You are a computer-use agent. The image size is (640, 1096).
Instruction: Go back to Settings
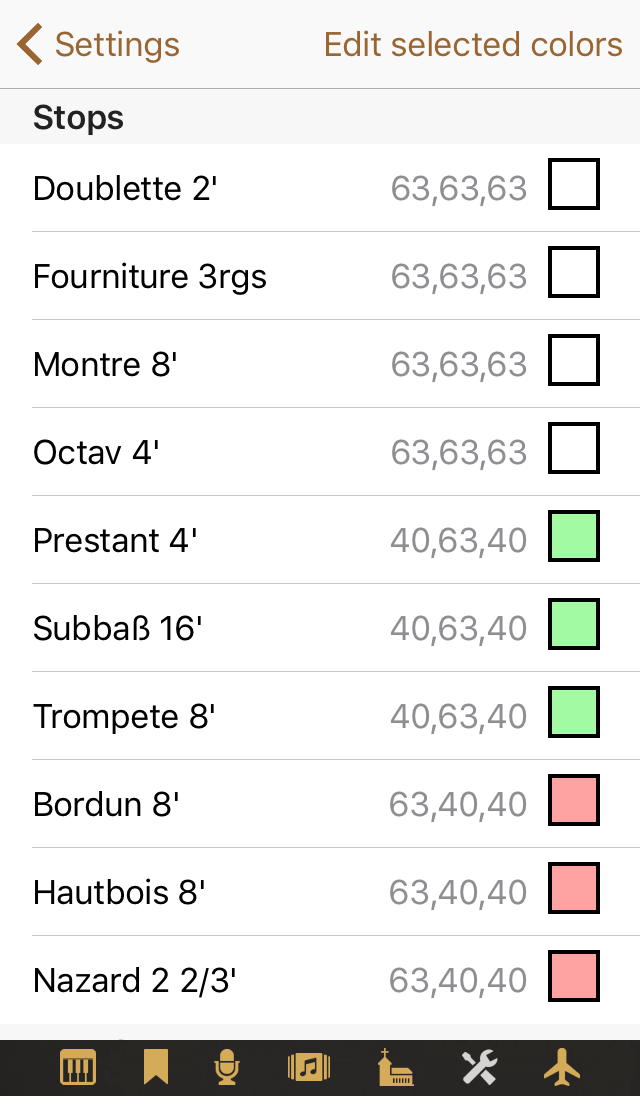coord(116,45)
